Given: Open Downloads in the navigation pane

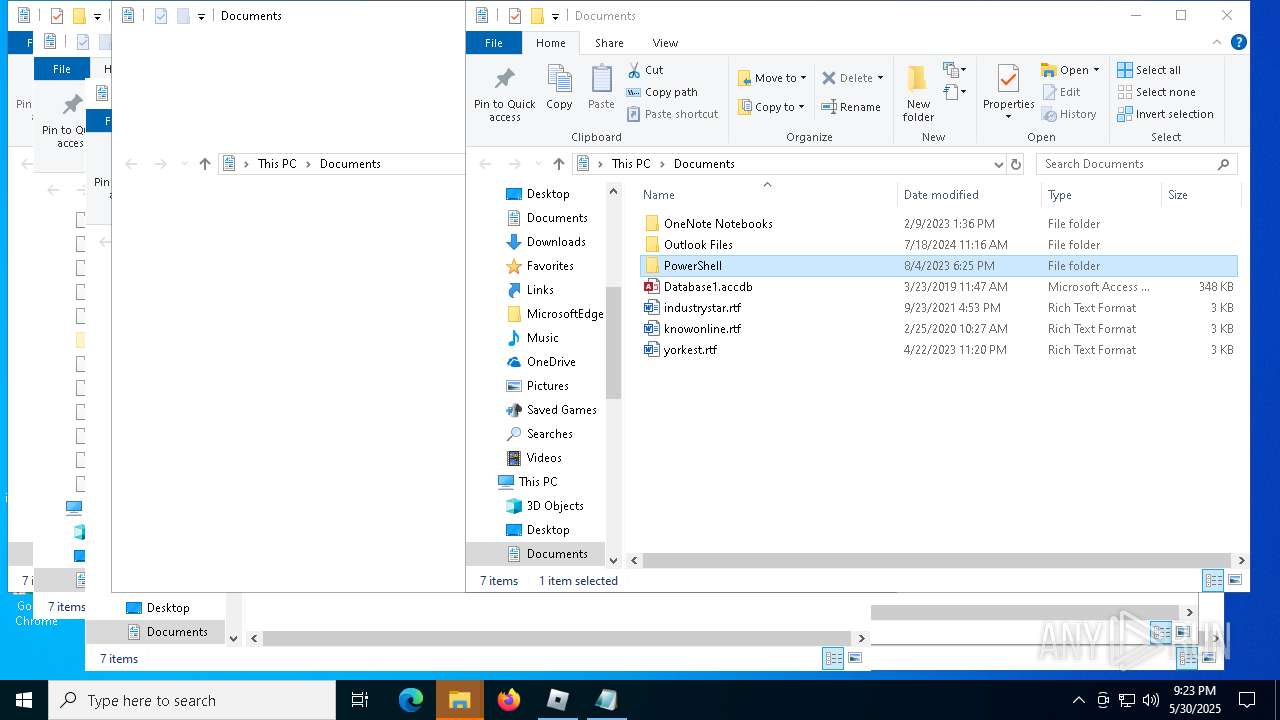Looking at the screenshot, I should coord(556,242).
